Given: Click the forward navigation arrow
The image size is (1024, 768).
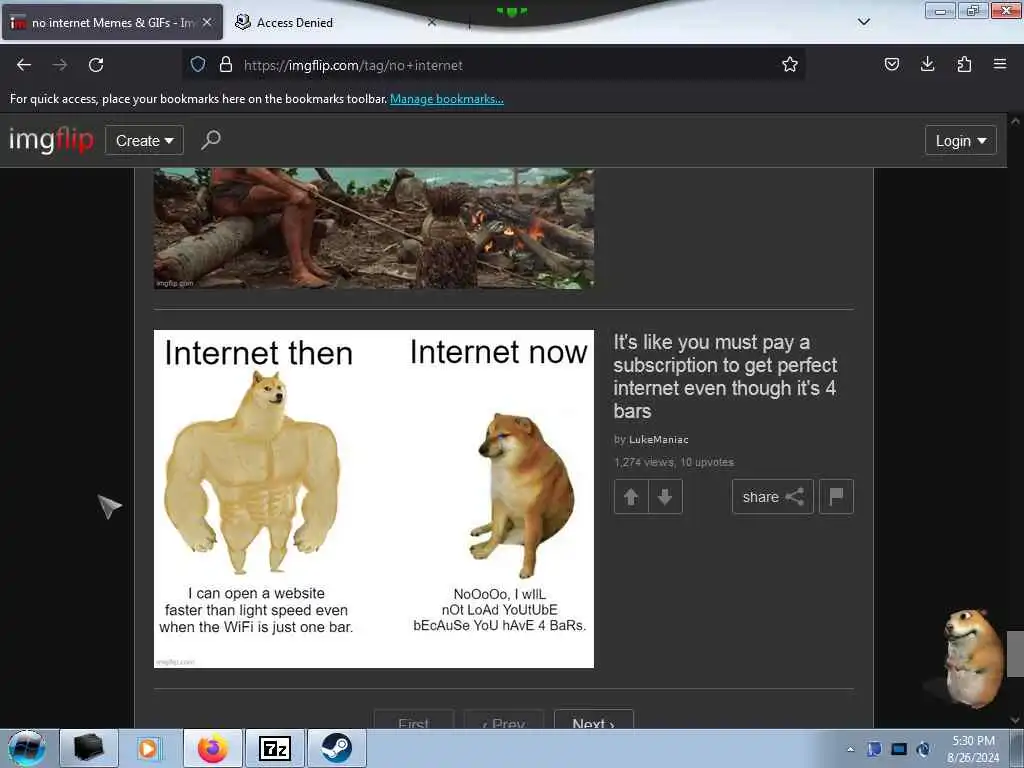Looking at the screenshot, I should pyautogui.click(x=60, y=65).
